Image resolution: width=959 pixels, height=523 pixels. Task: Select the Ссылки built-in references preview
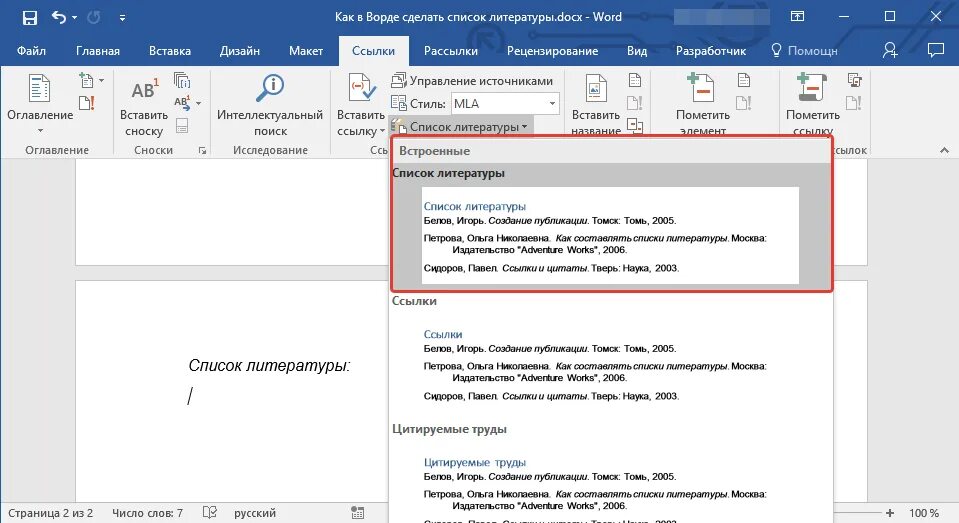coord(610,364)
